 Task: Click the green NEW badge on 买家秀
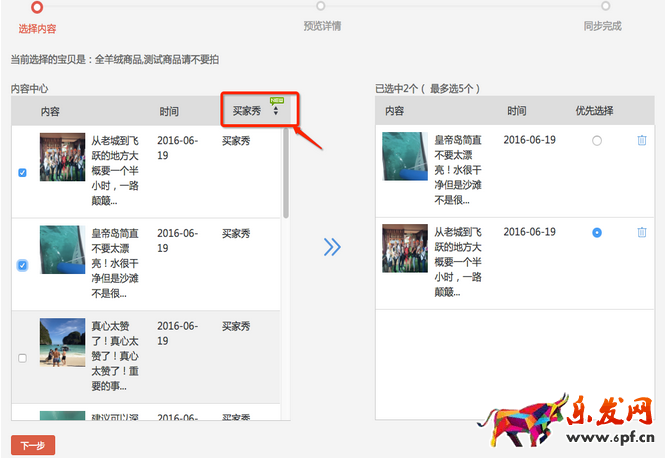click(277, 101)
